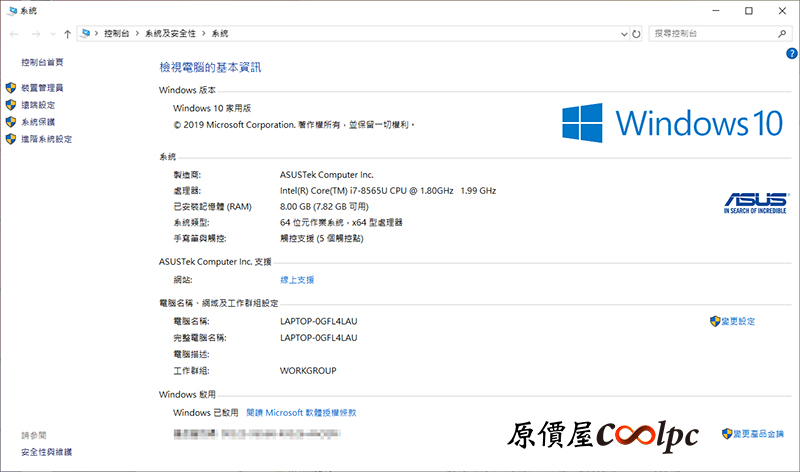This screenshot has width=800, height=472.
Task: Refresh the control panel page
Action: [x=636, y=34]
